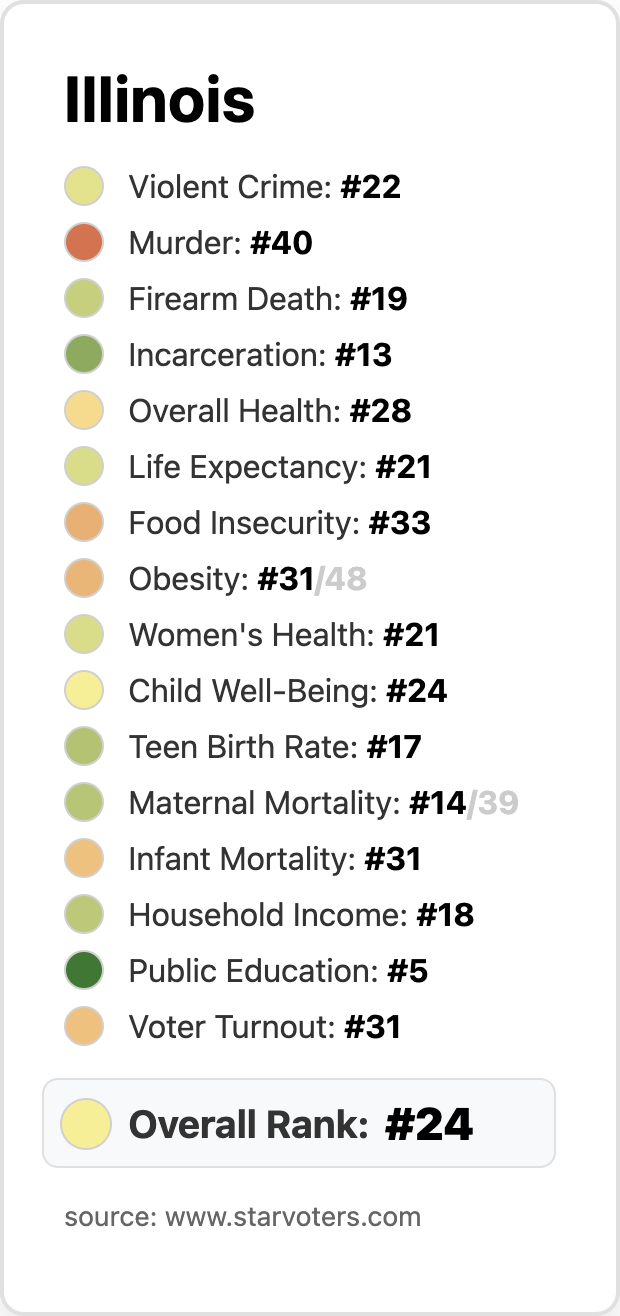
Task: Click the Violent Crime color dot
Action: (x=84, y=187)
